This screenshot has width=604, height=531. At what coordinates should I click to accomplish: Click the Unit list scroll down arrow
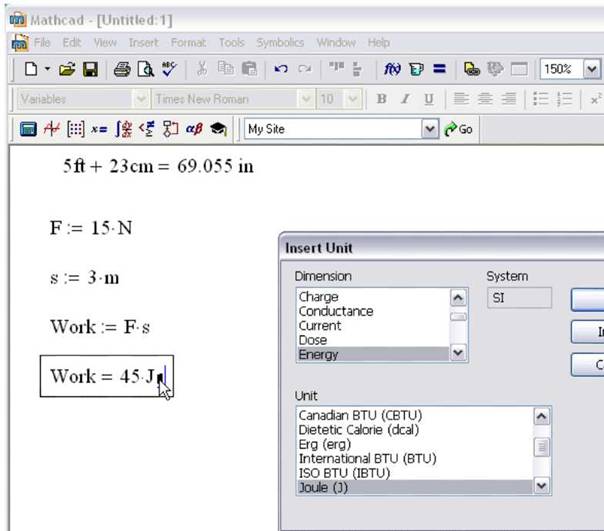coord(541,485)
